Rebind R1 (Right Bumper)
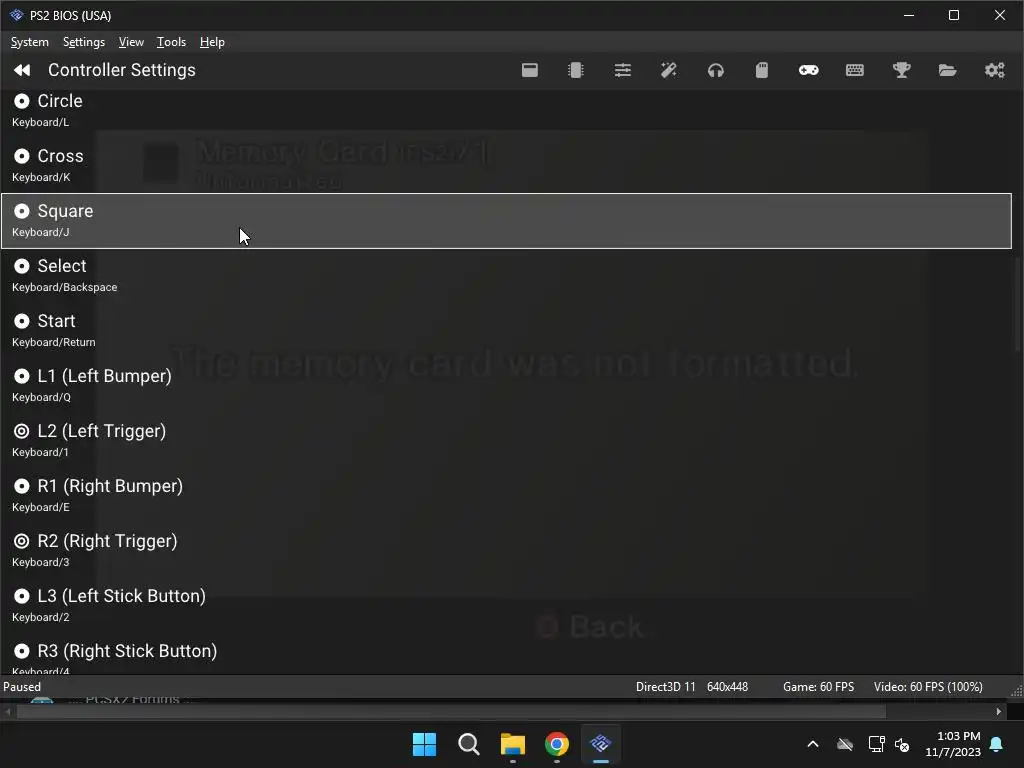1024x768 pixels. 506,495
